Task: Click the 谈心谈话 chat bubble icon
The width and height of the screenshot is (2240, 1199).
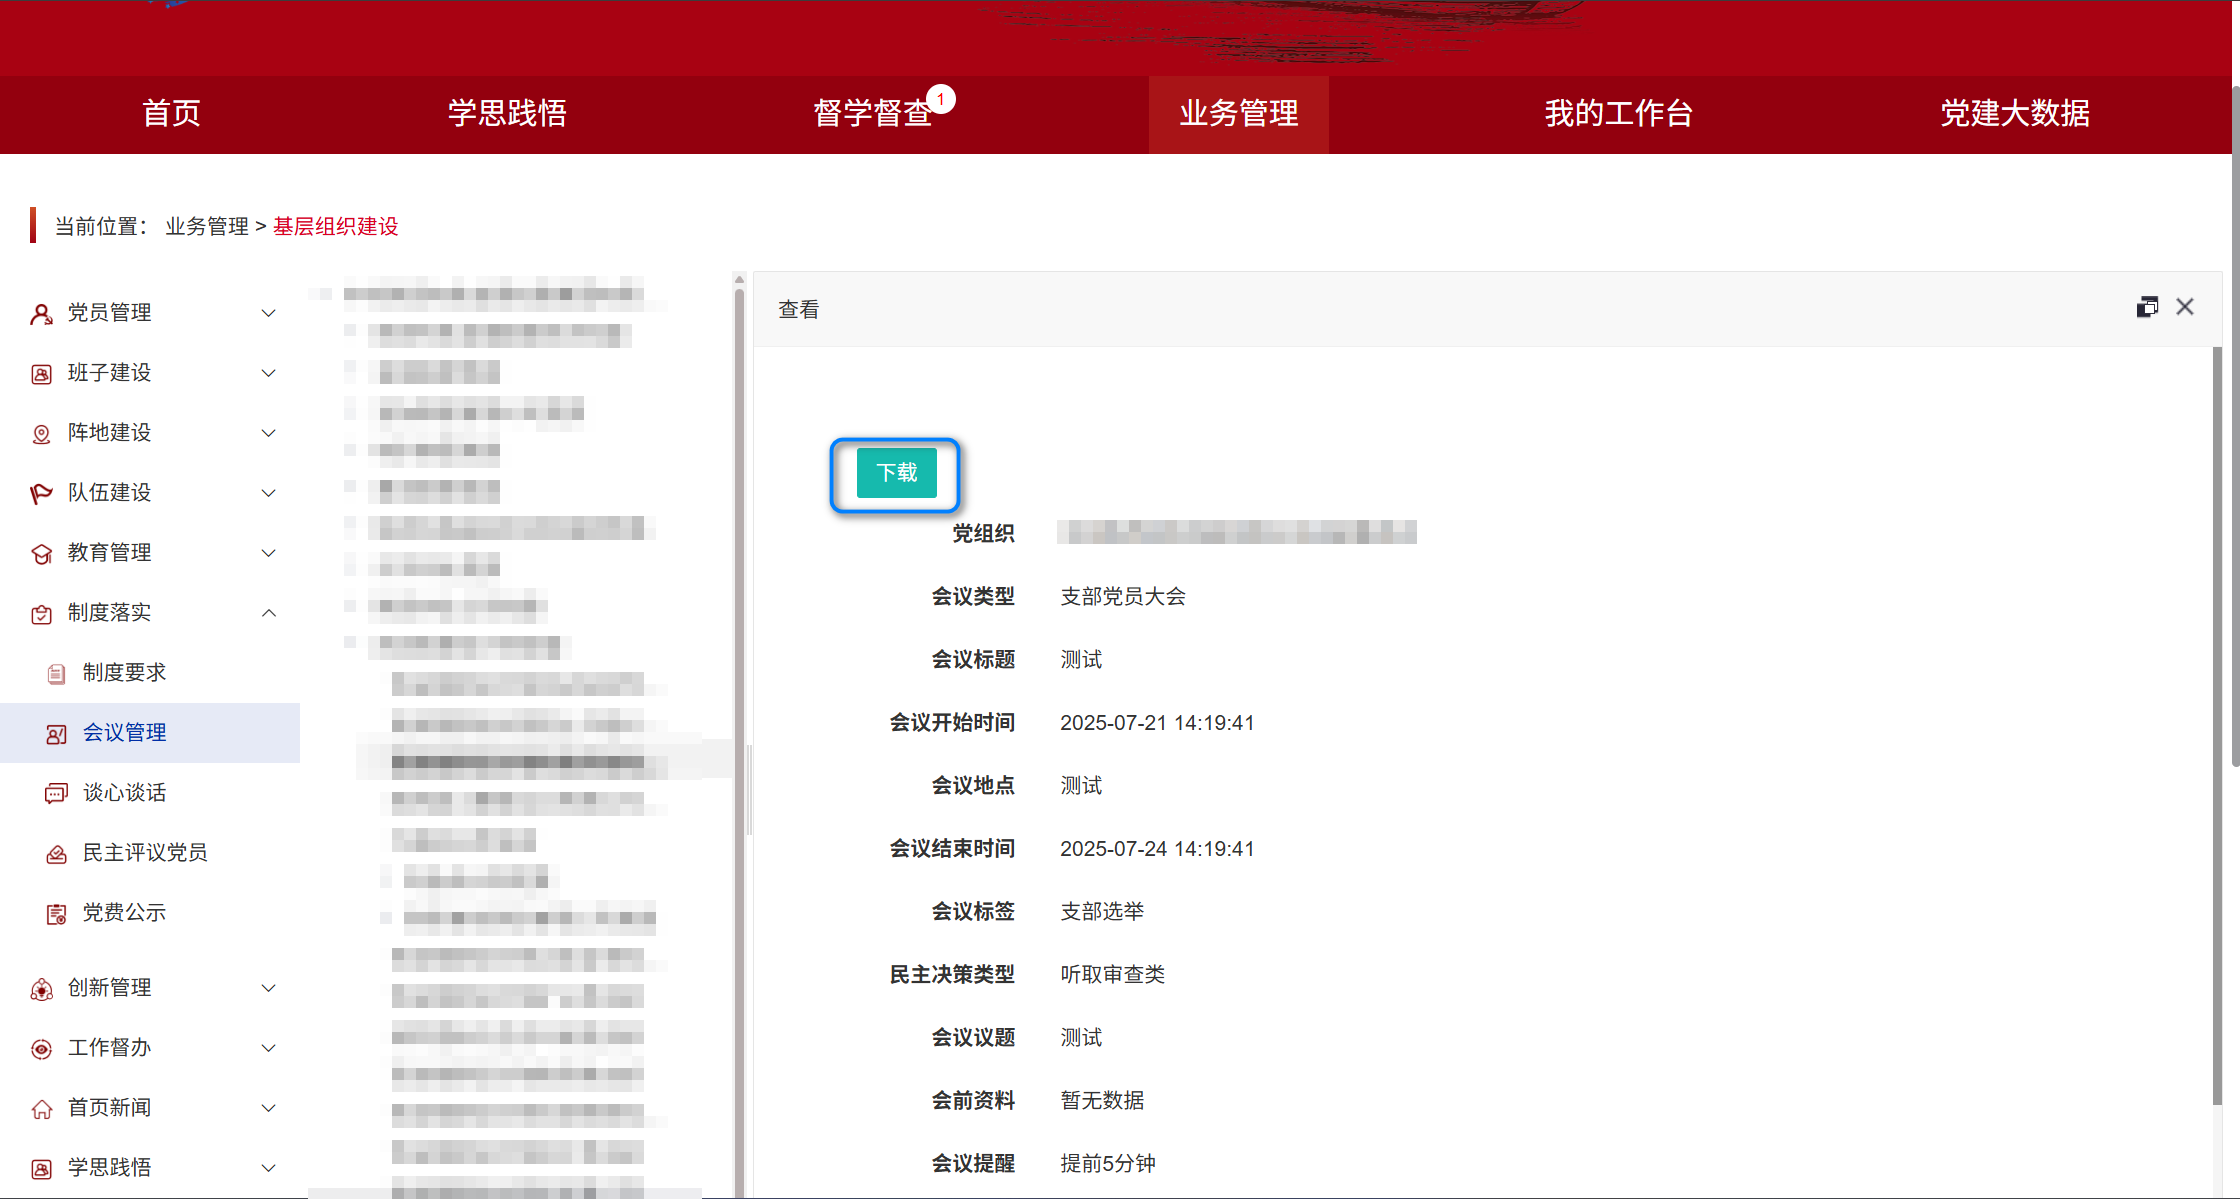Action: (57, 792)
